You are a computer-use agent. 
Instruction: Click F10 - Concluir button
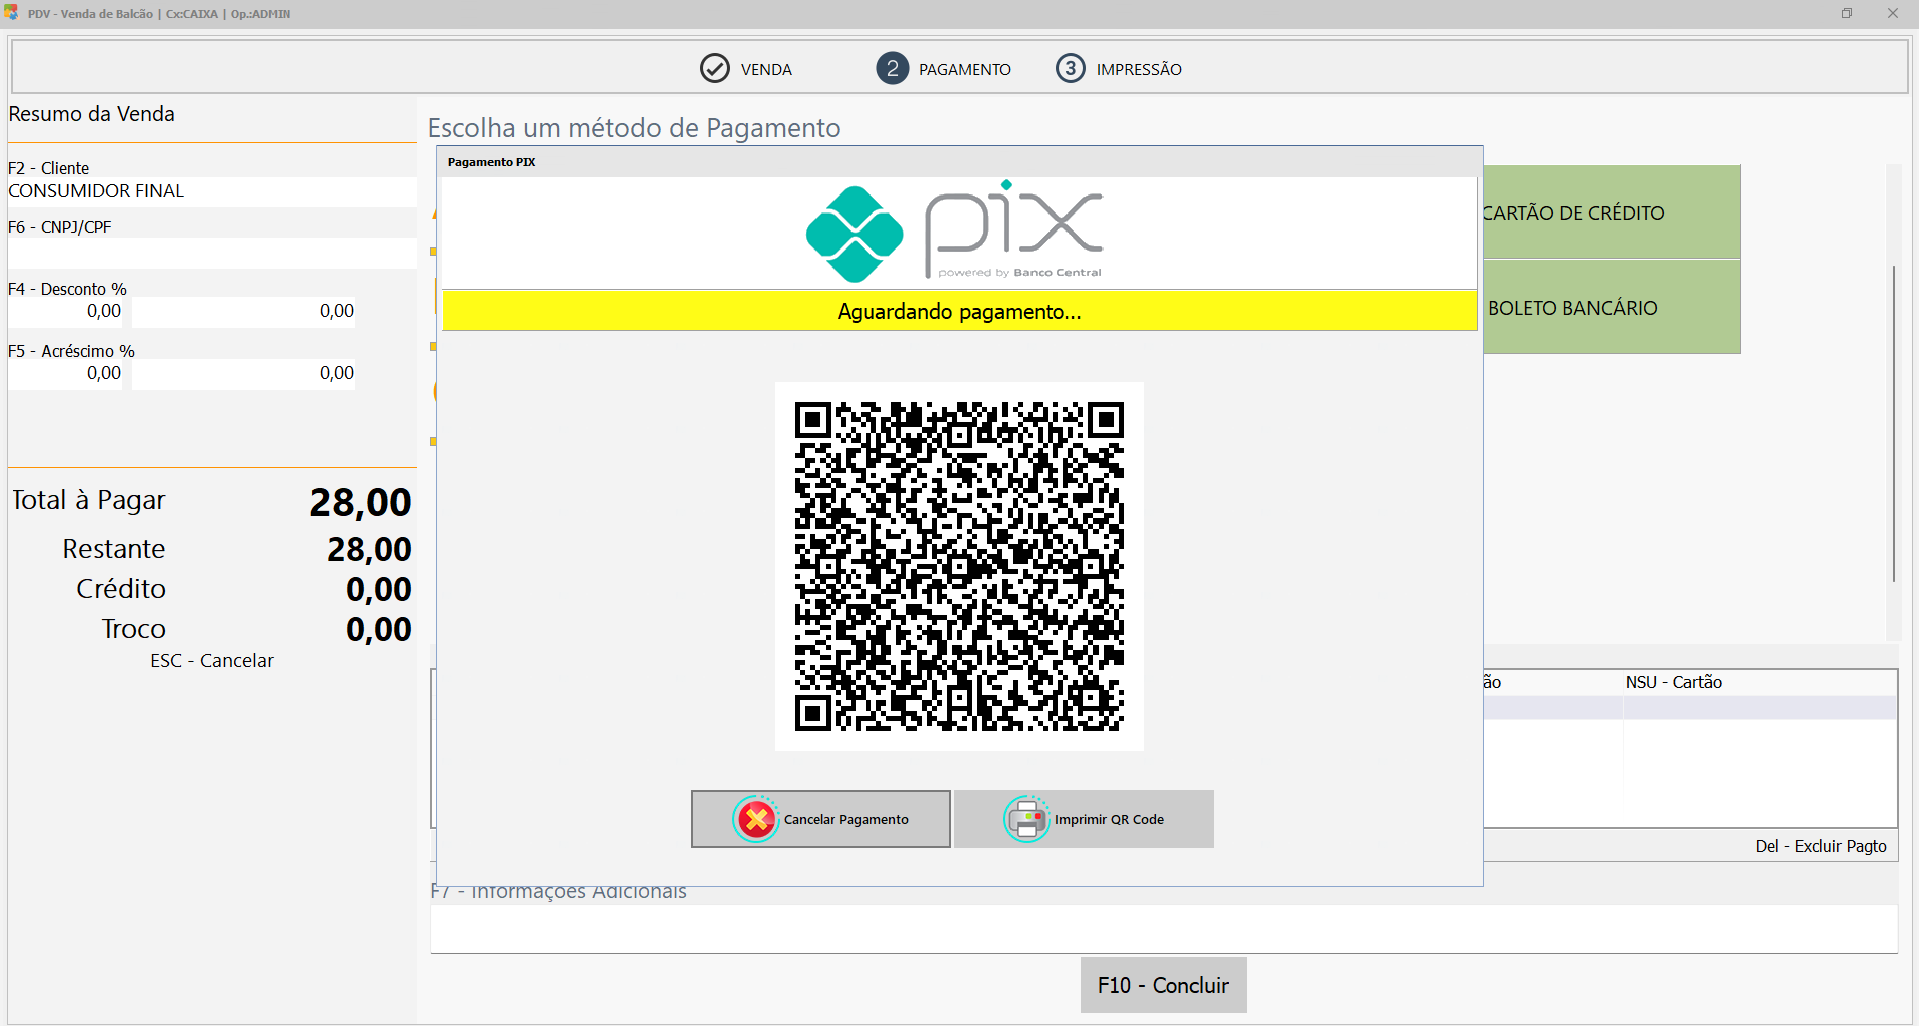click(1163, 985)
